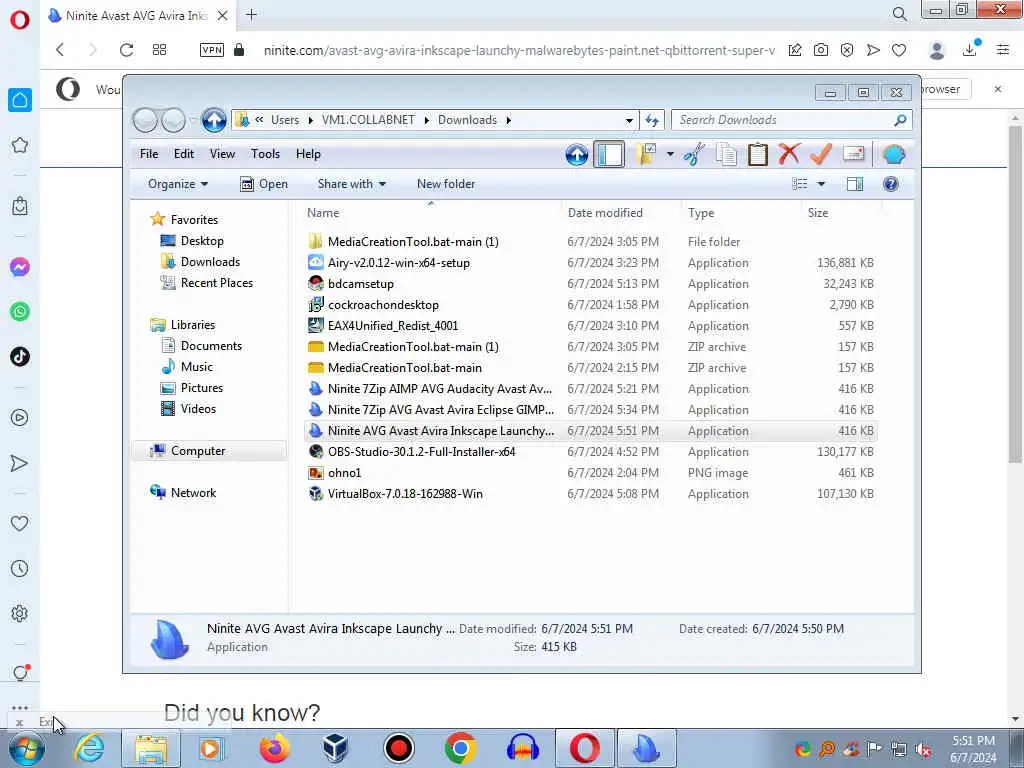Select Music library

[x=197, y=367]
